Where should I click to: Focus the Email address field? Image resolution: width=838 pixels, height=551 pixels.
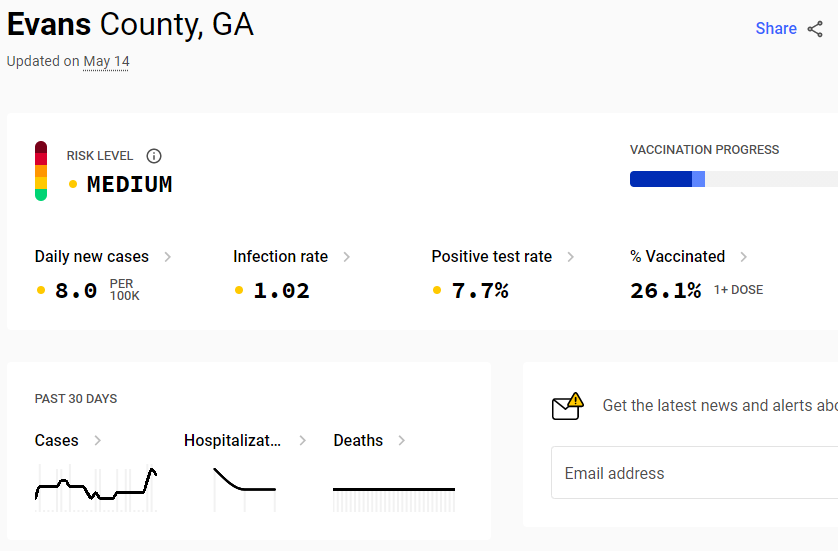pos(695,473)
